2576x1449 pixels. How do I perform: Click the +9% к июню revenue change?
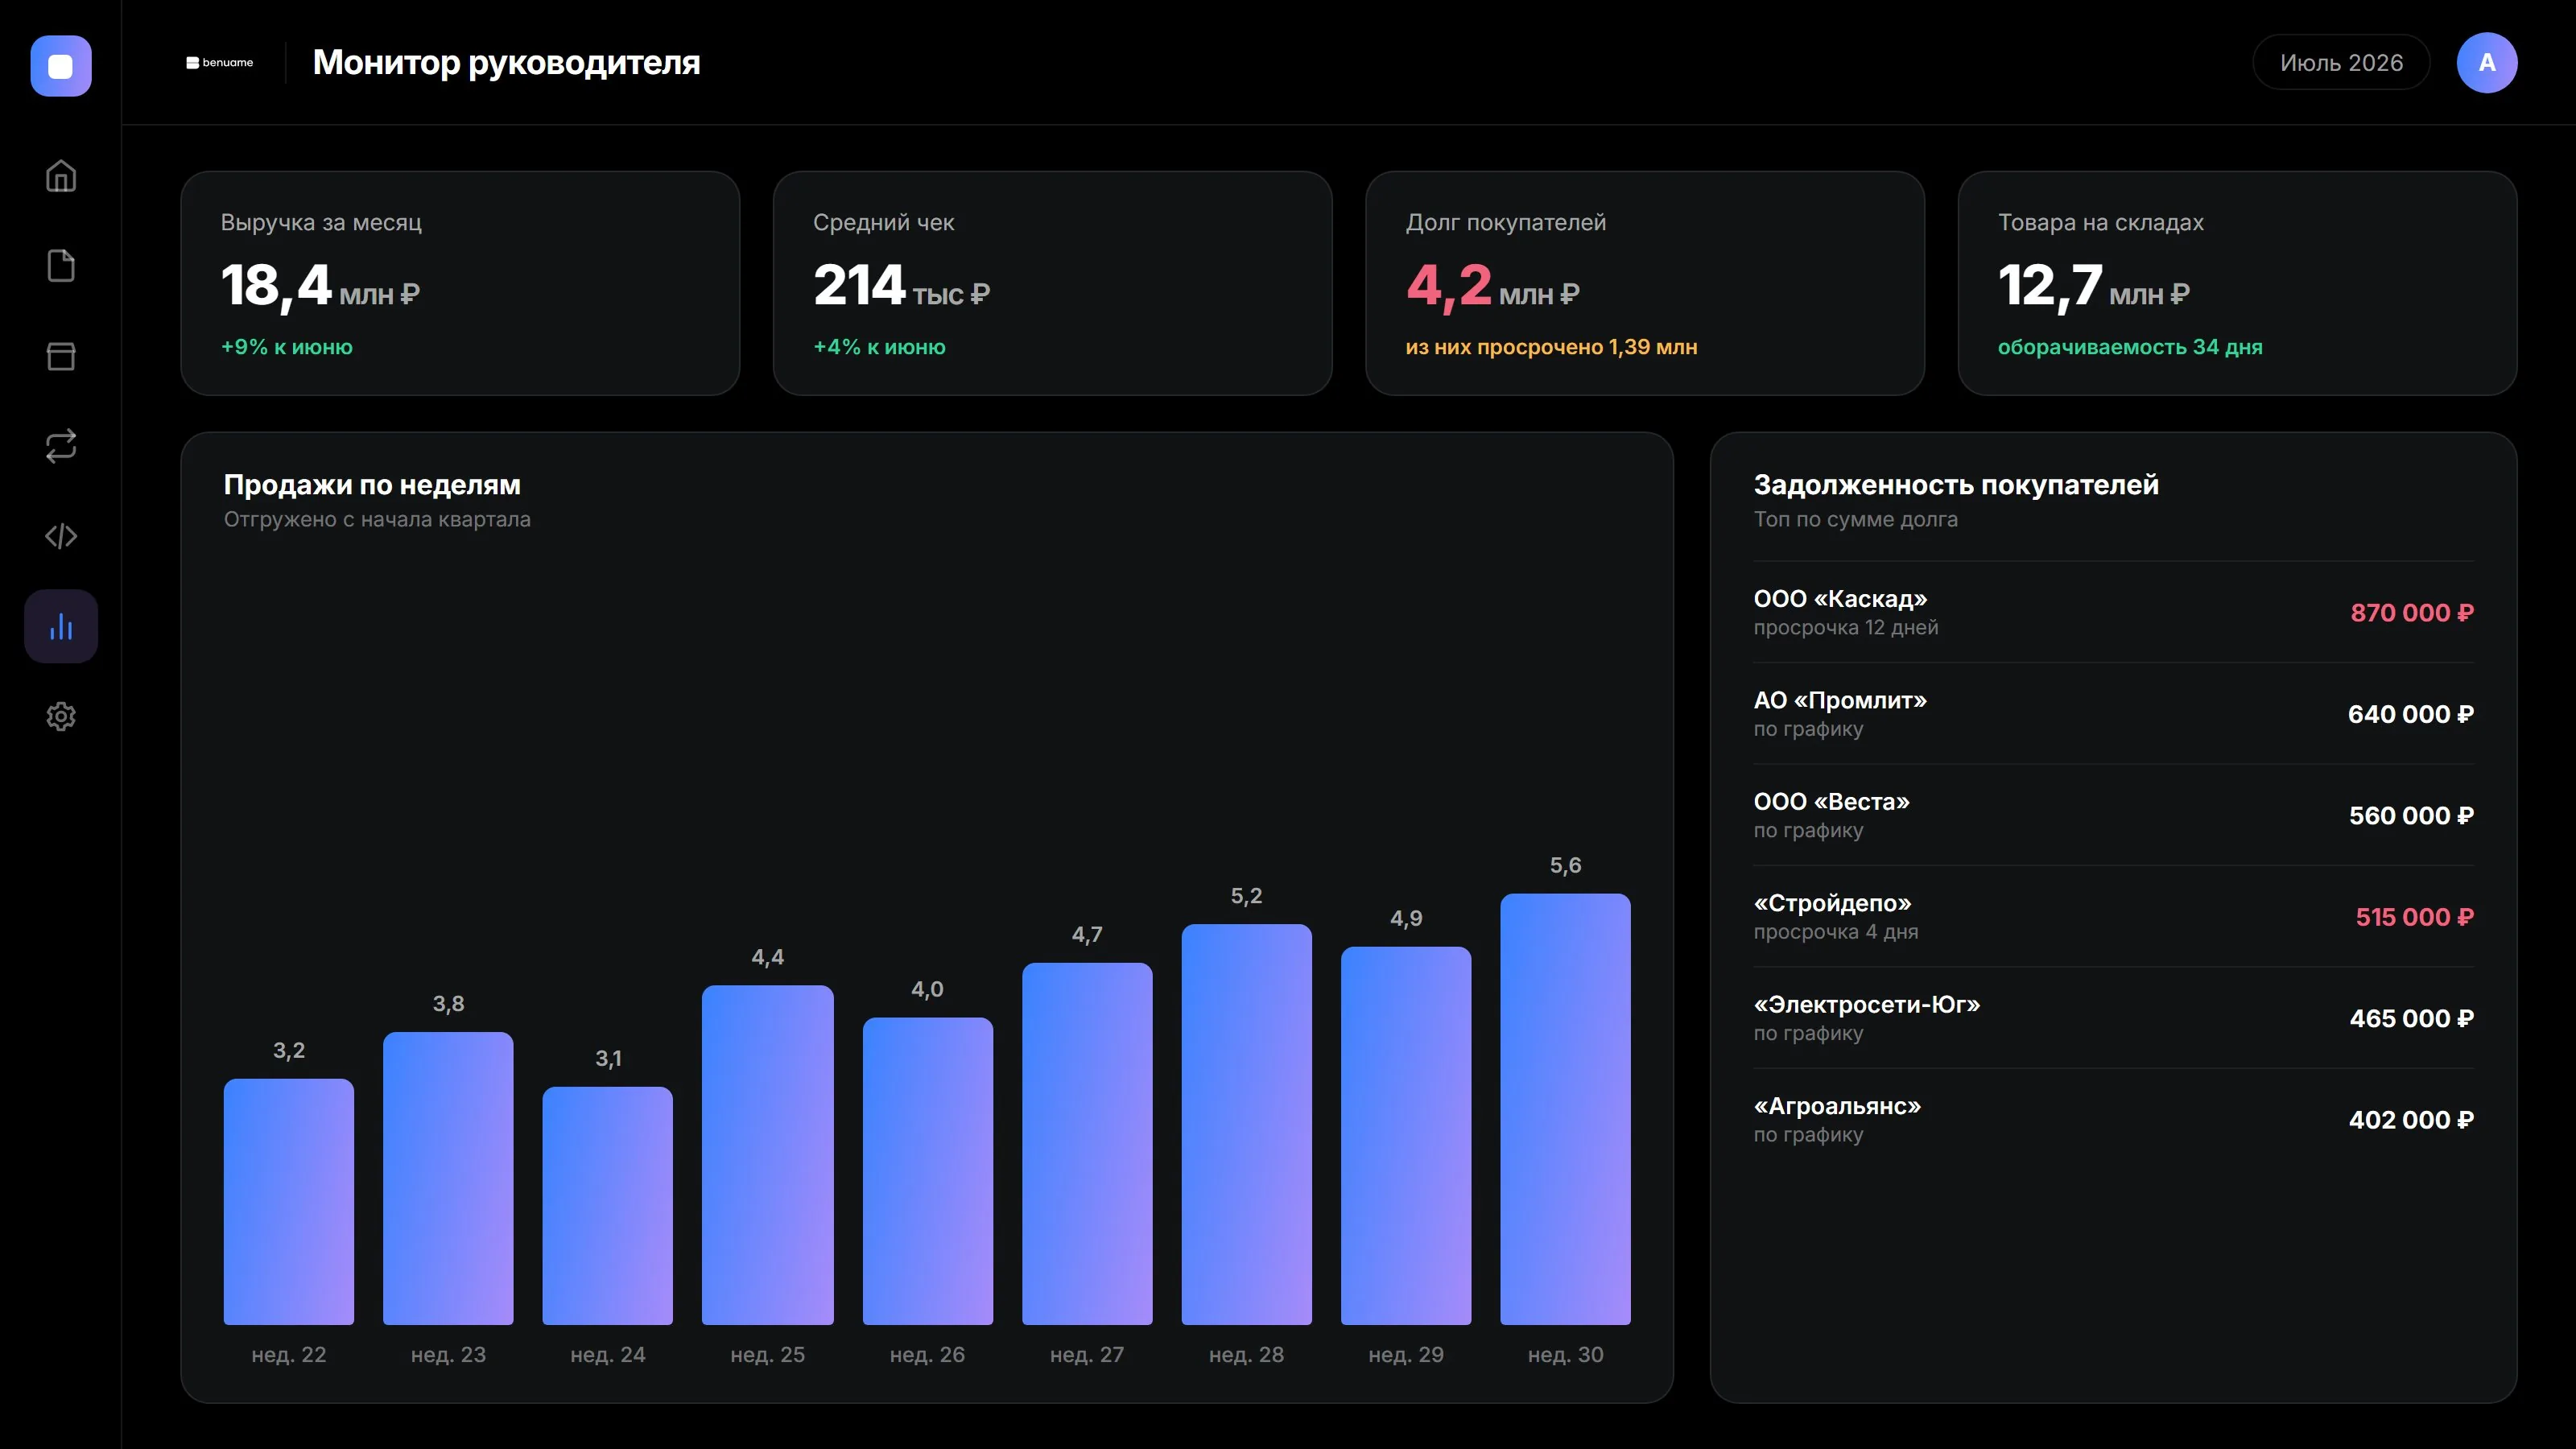287,347
